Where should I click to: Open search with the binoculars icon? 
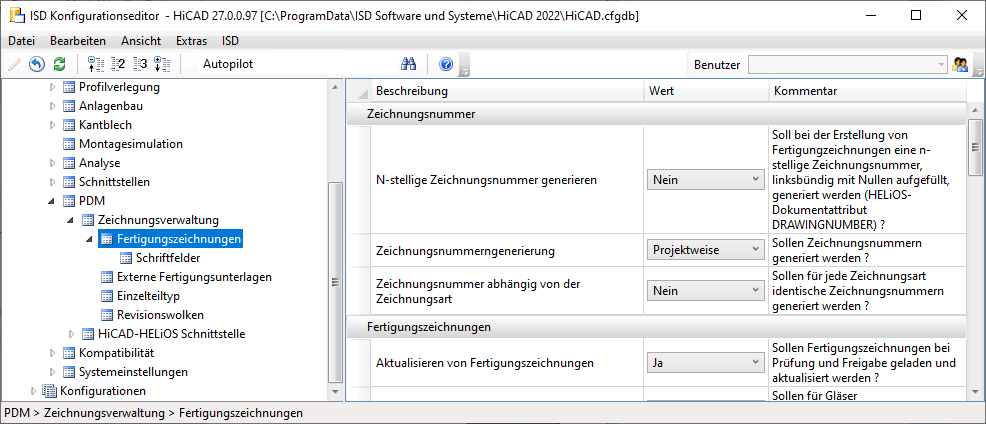pyautogui.click(x=409, y=64)
